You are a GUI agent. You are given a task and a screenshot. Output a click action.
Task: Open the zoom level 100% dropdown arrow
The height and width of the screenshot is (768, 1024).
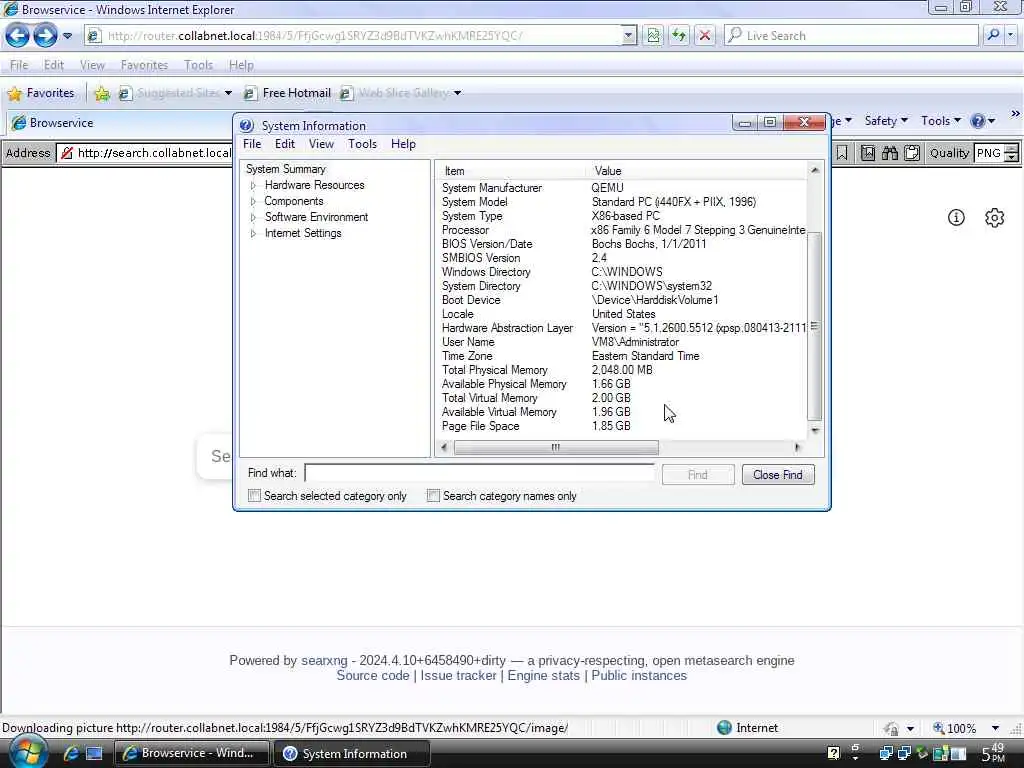995,728
